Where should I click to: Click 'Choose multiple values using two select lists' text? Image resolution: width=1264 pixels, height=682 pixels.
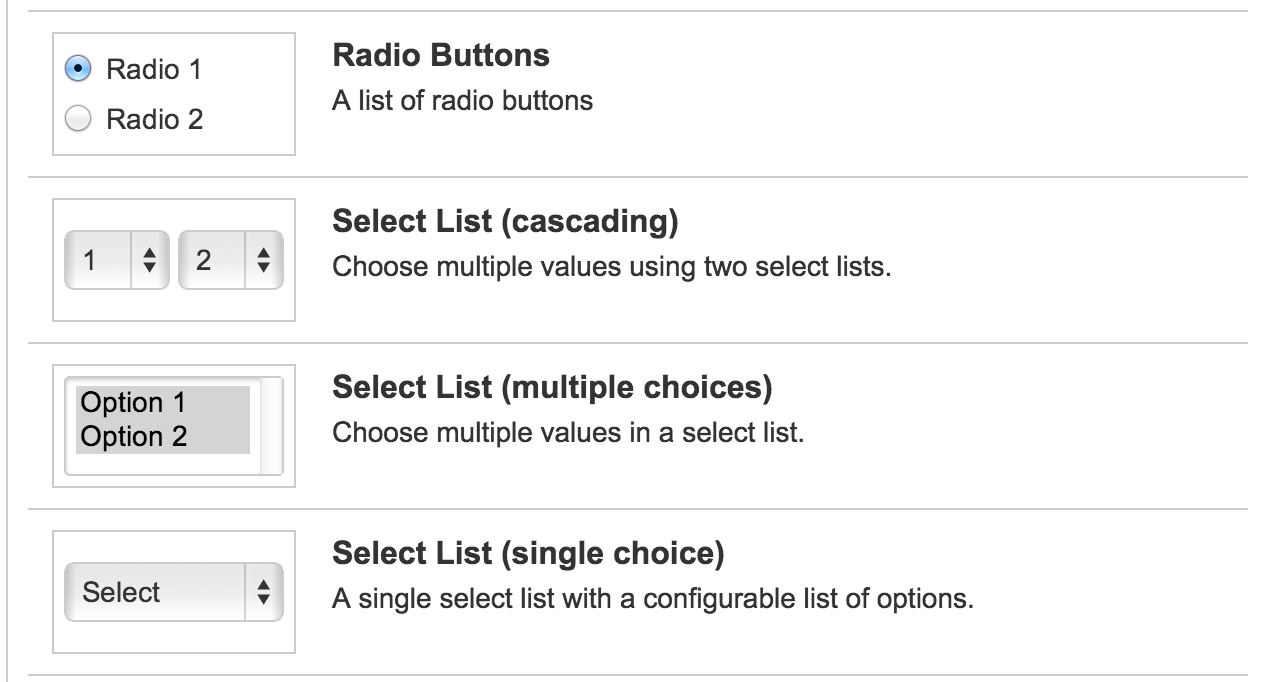pos(610,268)
